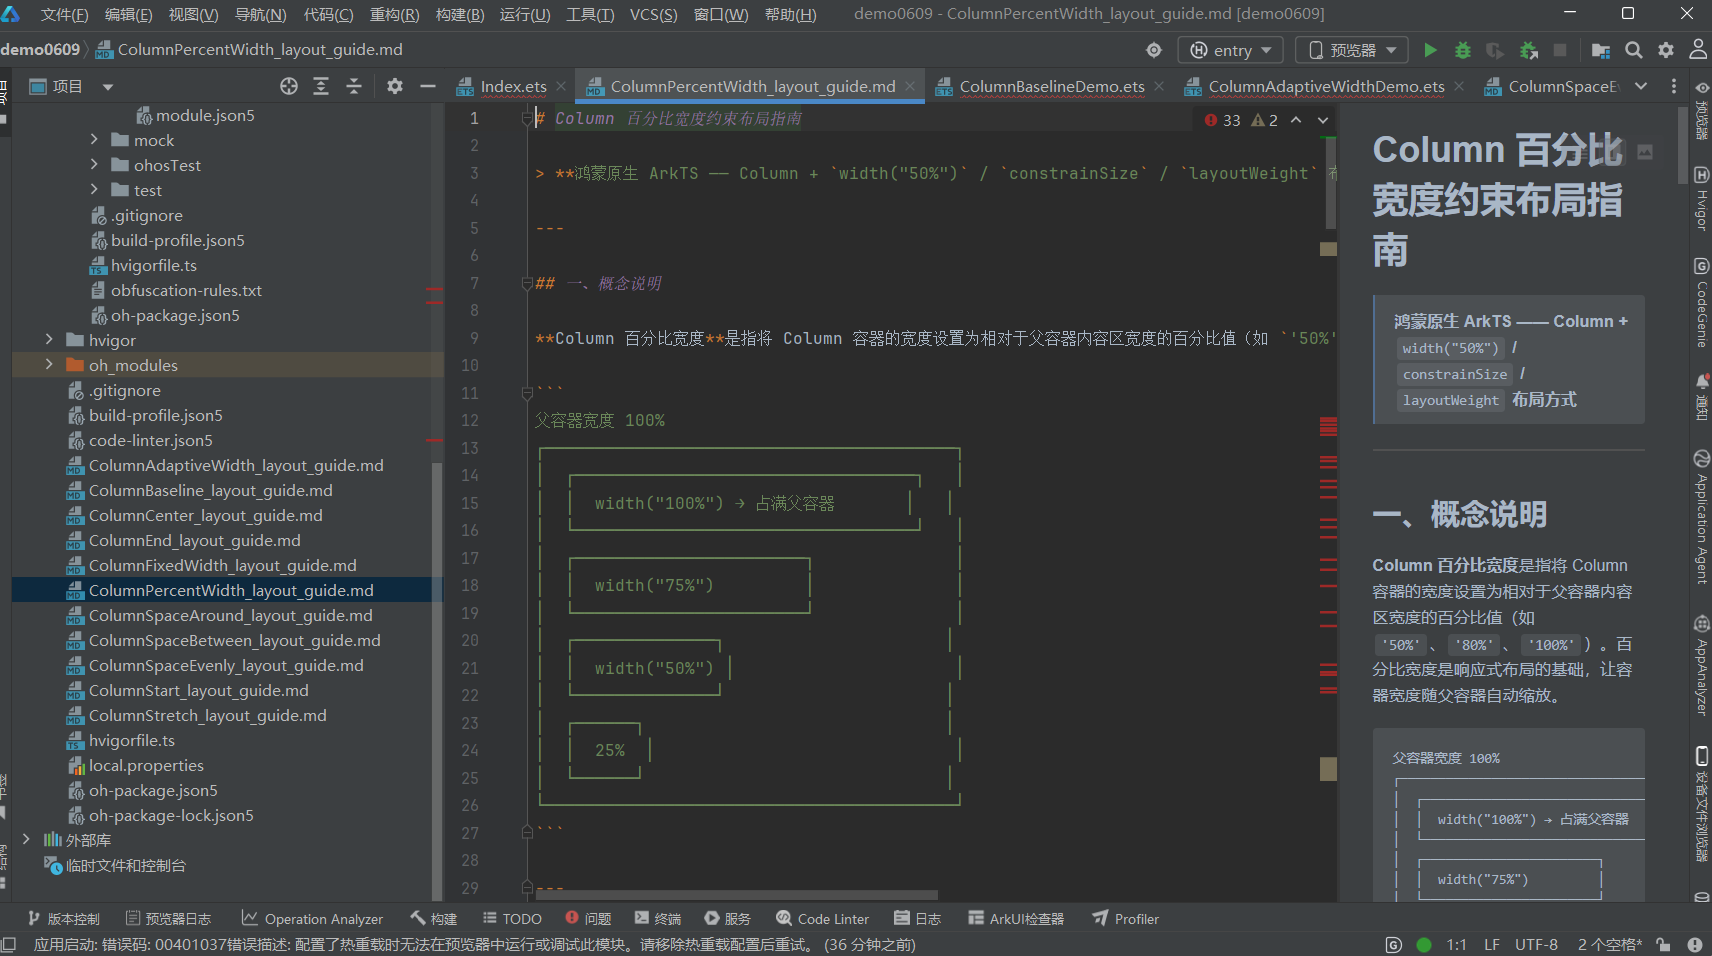Run the entry module with the green play button

[x=1430, y=50]
